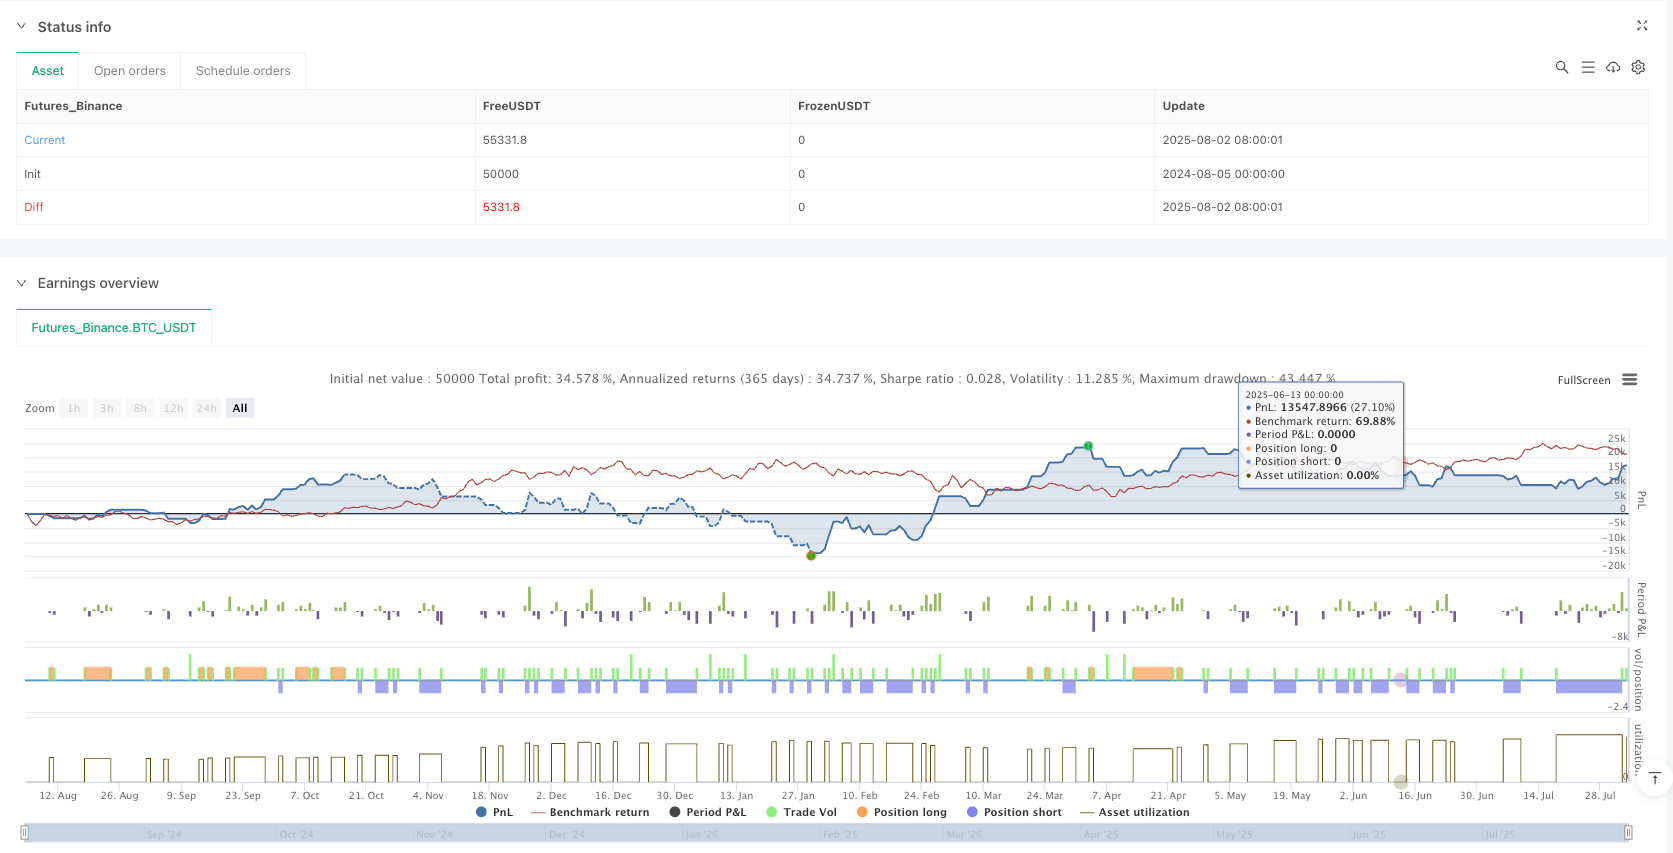This screenshot has height=853, width=1673.
Task: Switch to the Schedule orders tab
Action: [x=243, y=71]
